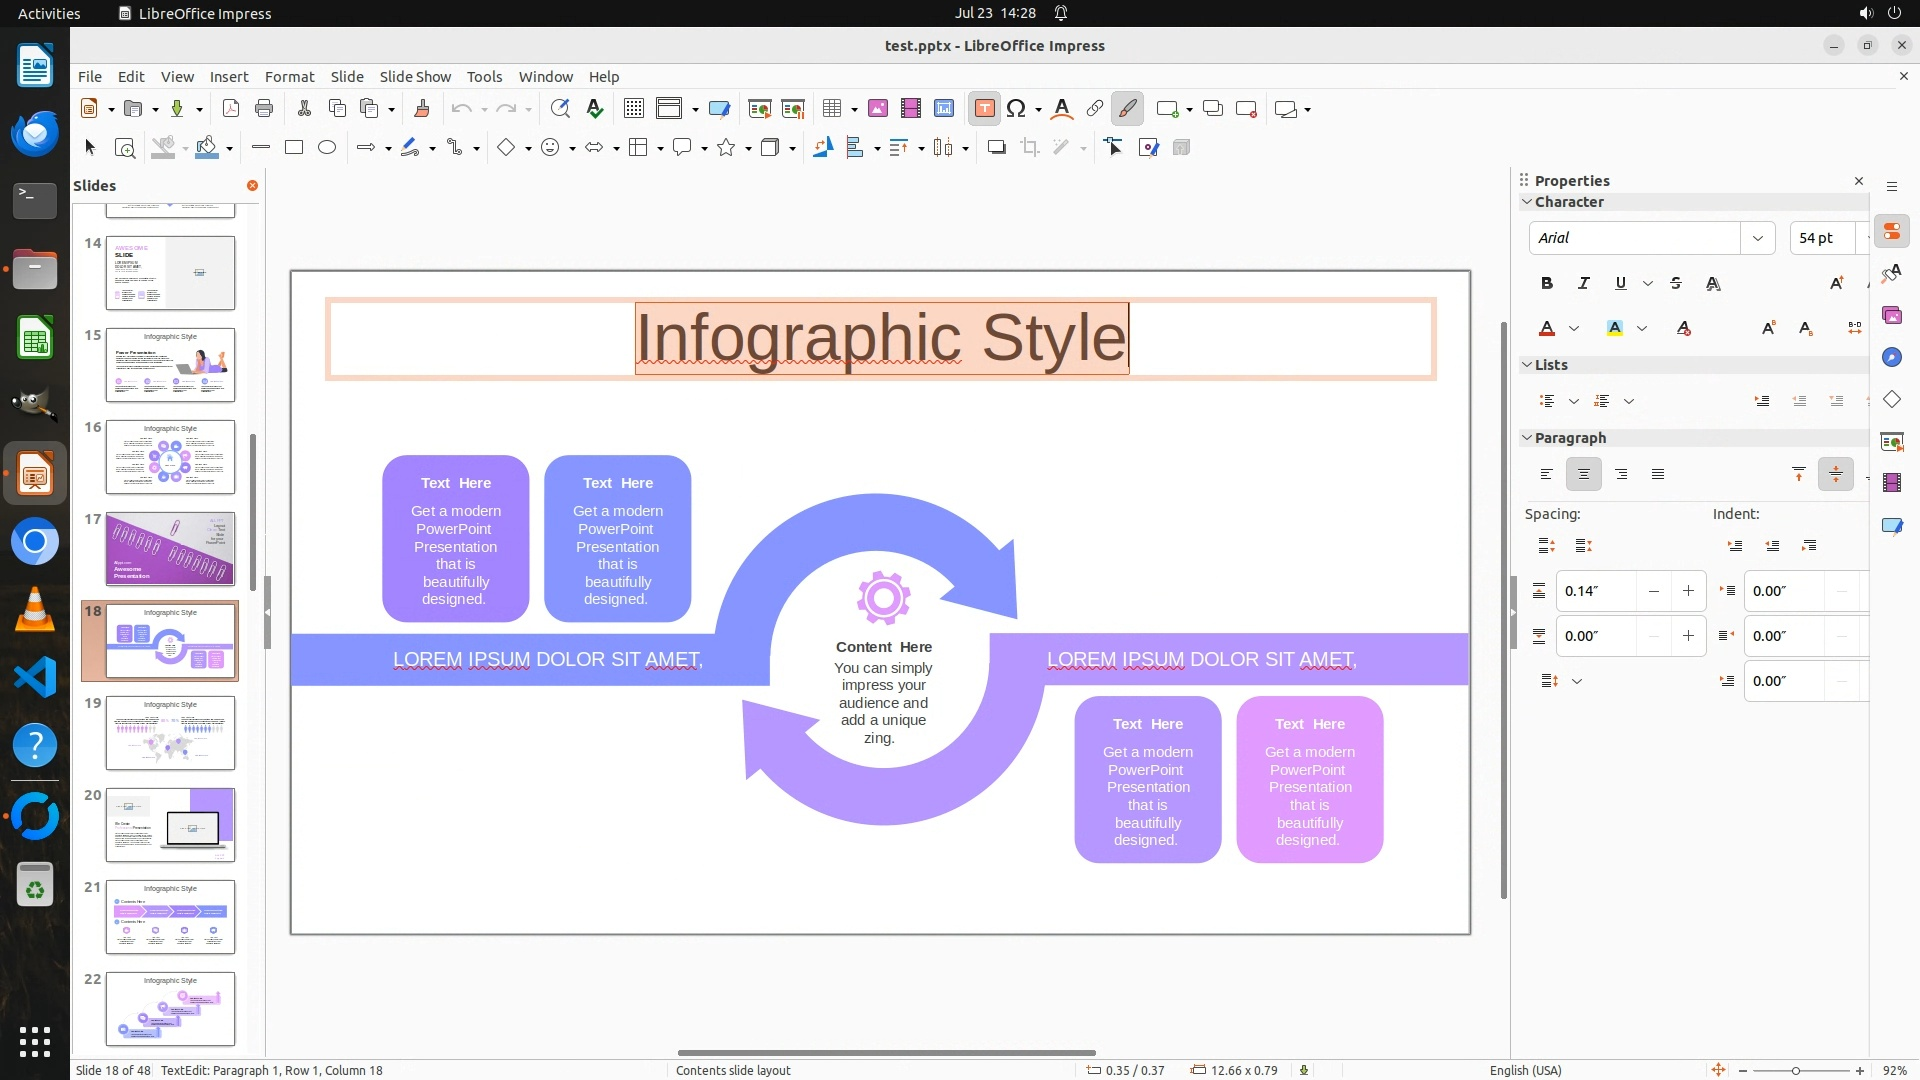This screenshot has height=1080, width=1920.
Task: Select the Rectangle drawing tool
Action: 294,148
